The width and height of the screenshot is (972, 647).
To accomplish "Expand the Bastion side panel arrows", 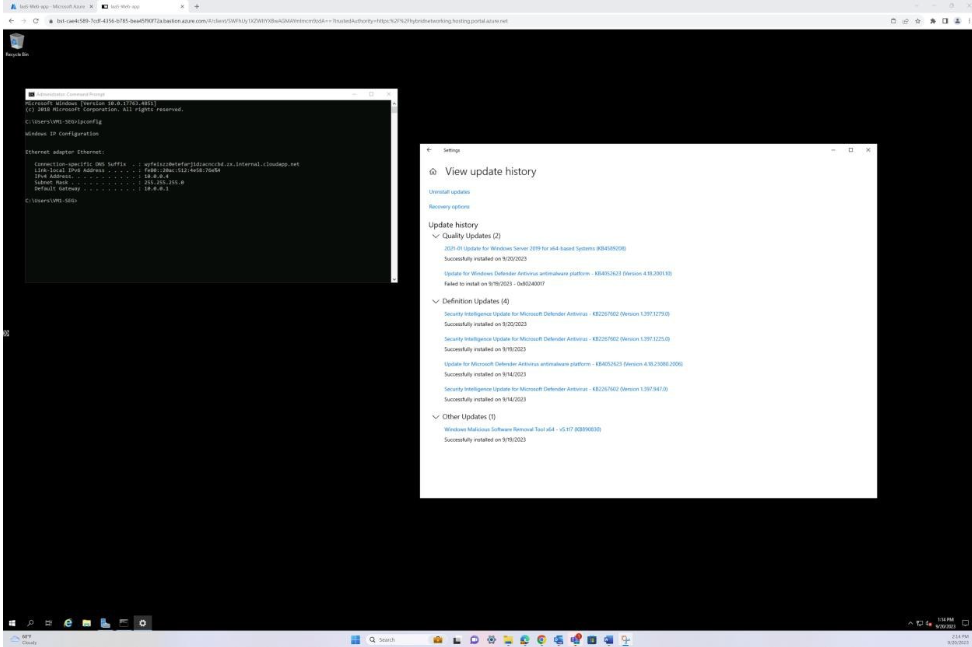I will tap(6, 333).
